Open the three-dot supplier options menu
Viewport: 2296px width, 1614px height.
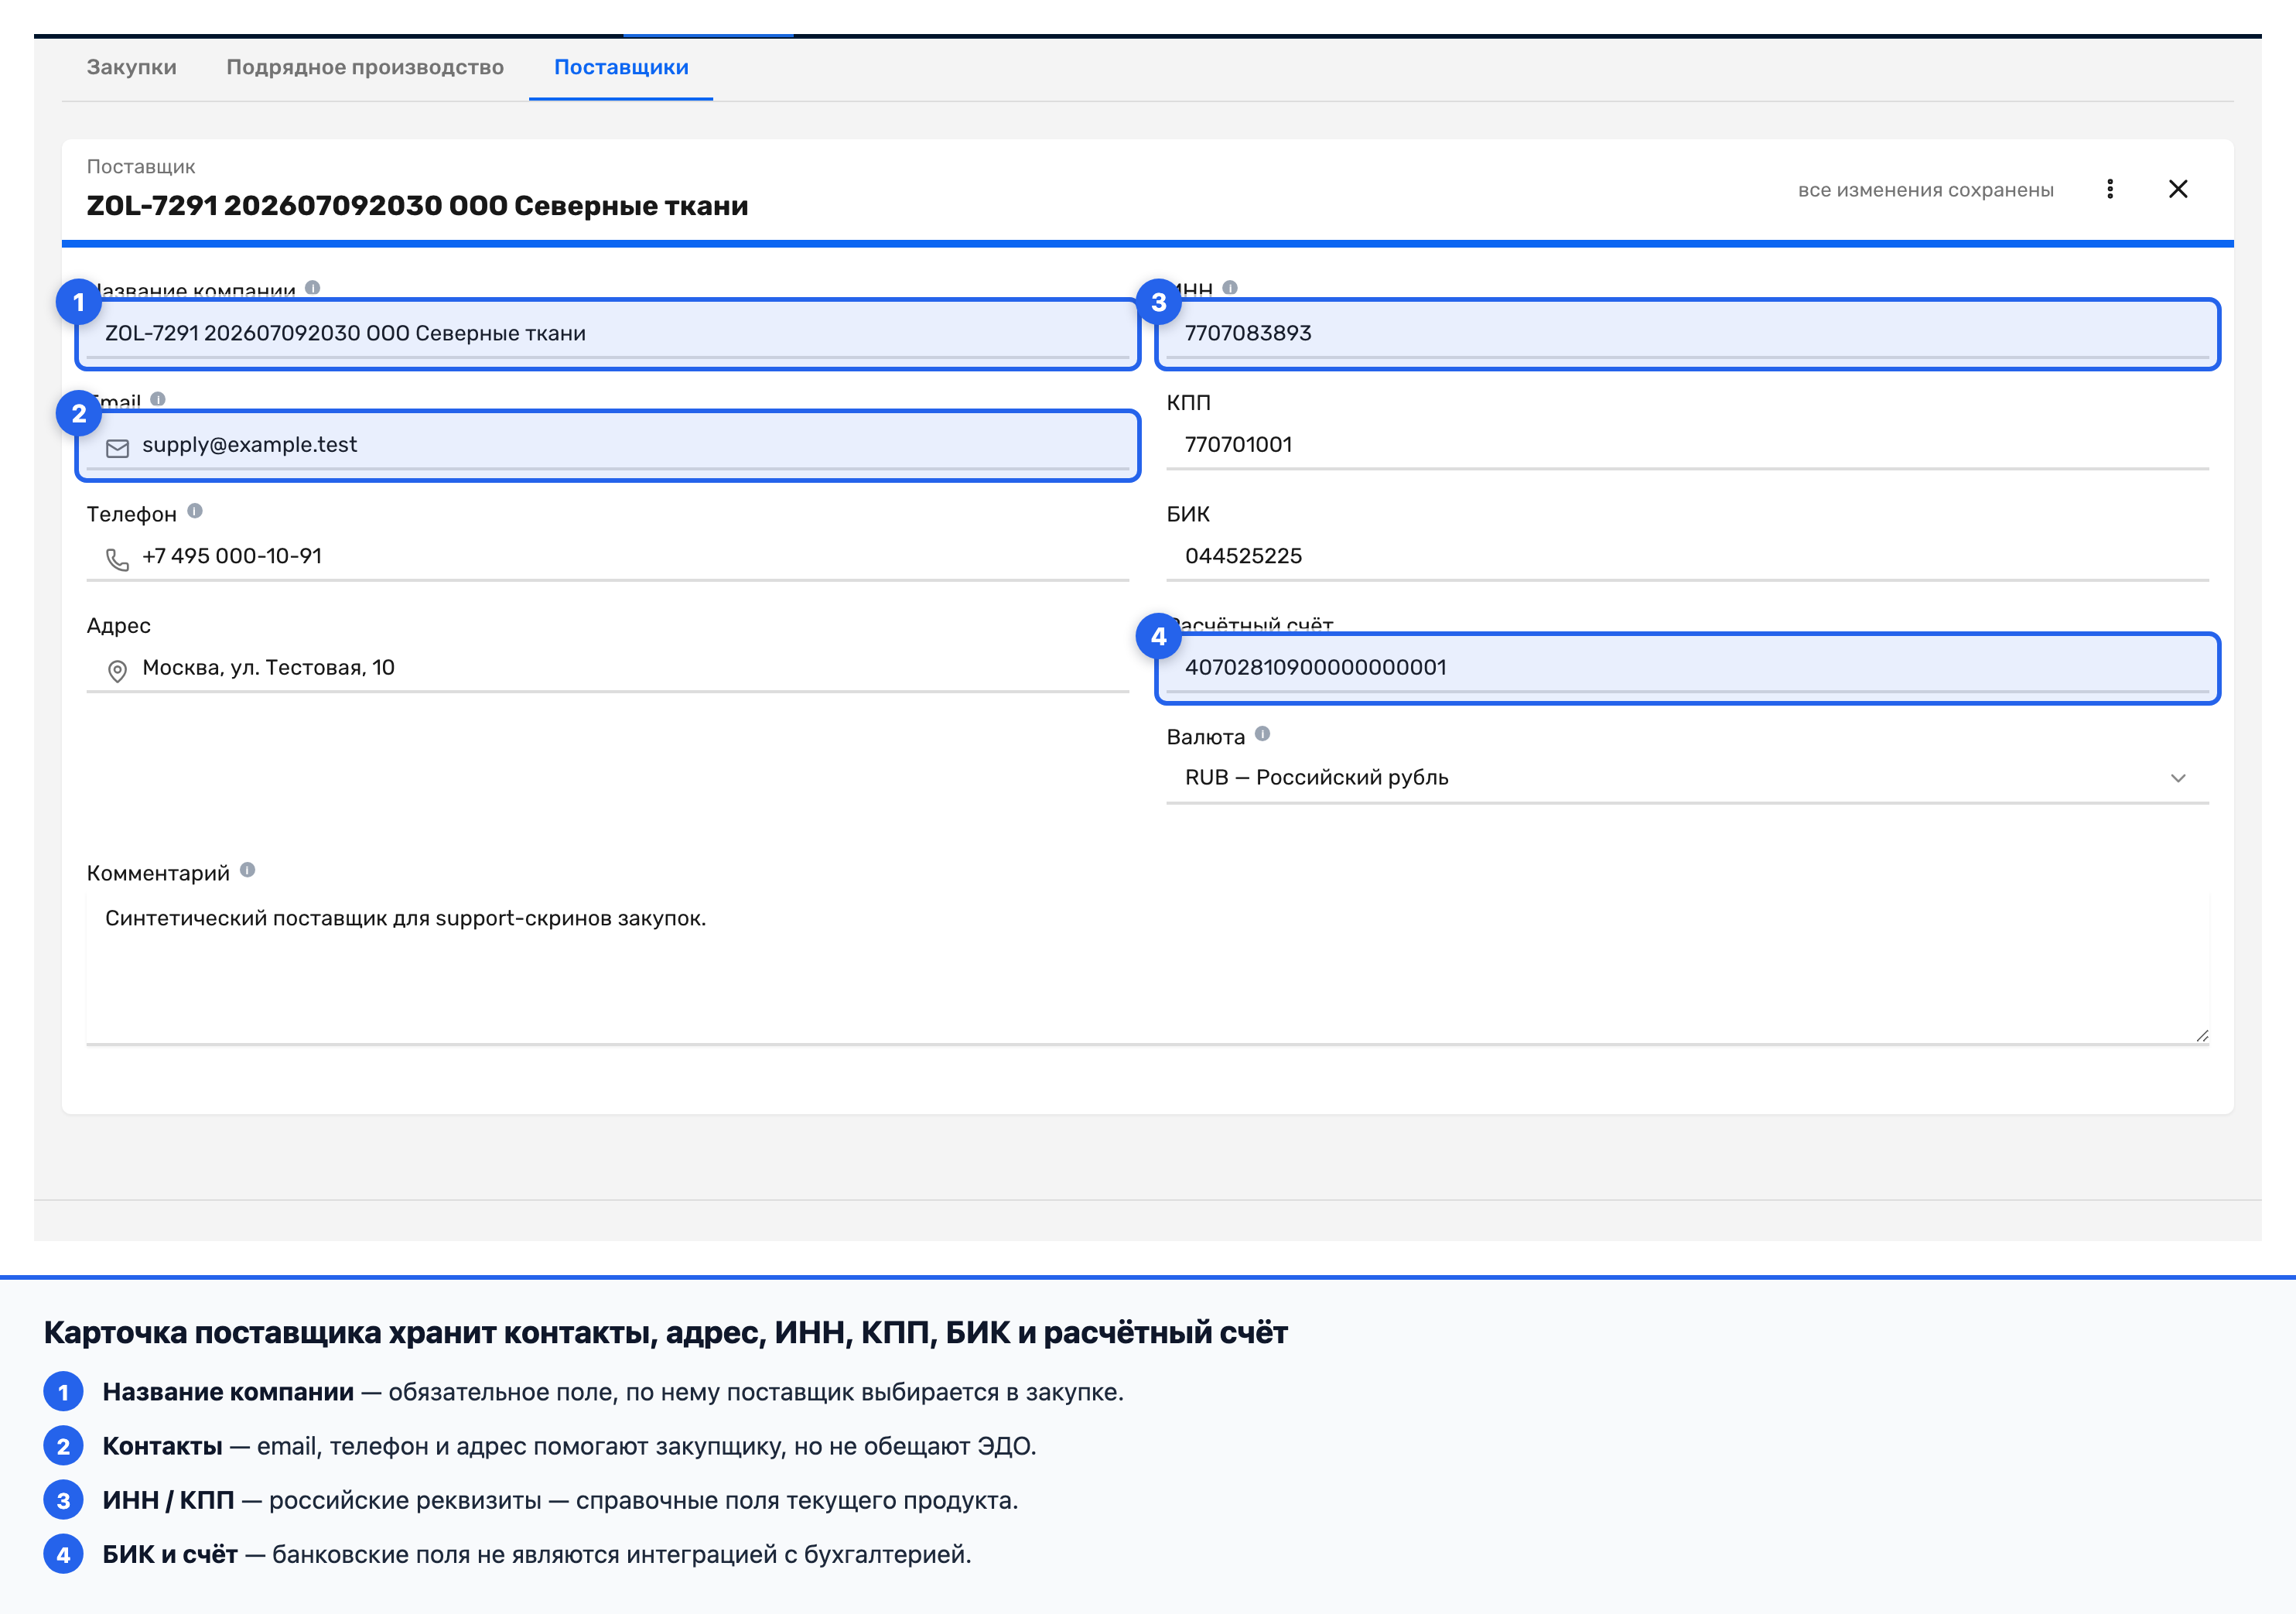2109,189
